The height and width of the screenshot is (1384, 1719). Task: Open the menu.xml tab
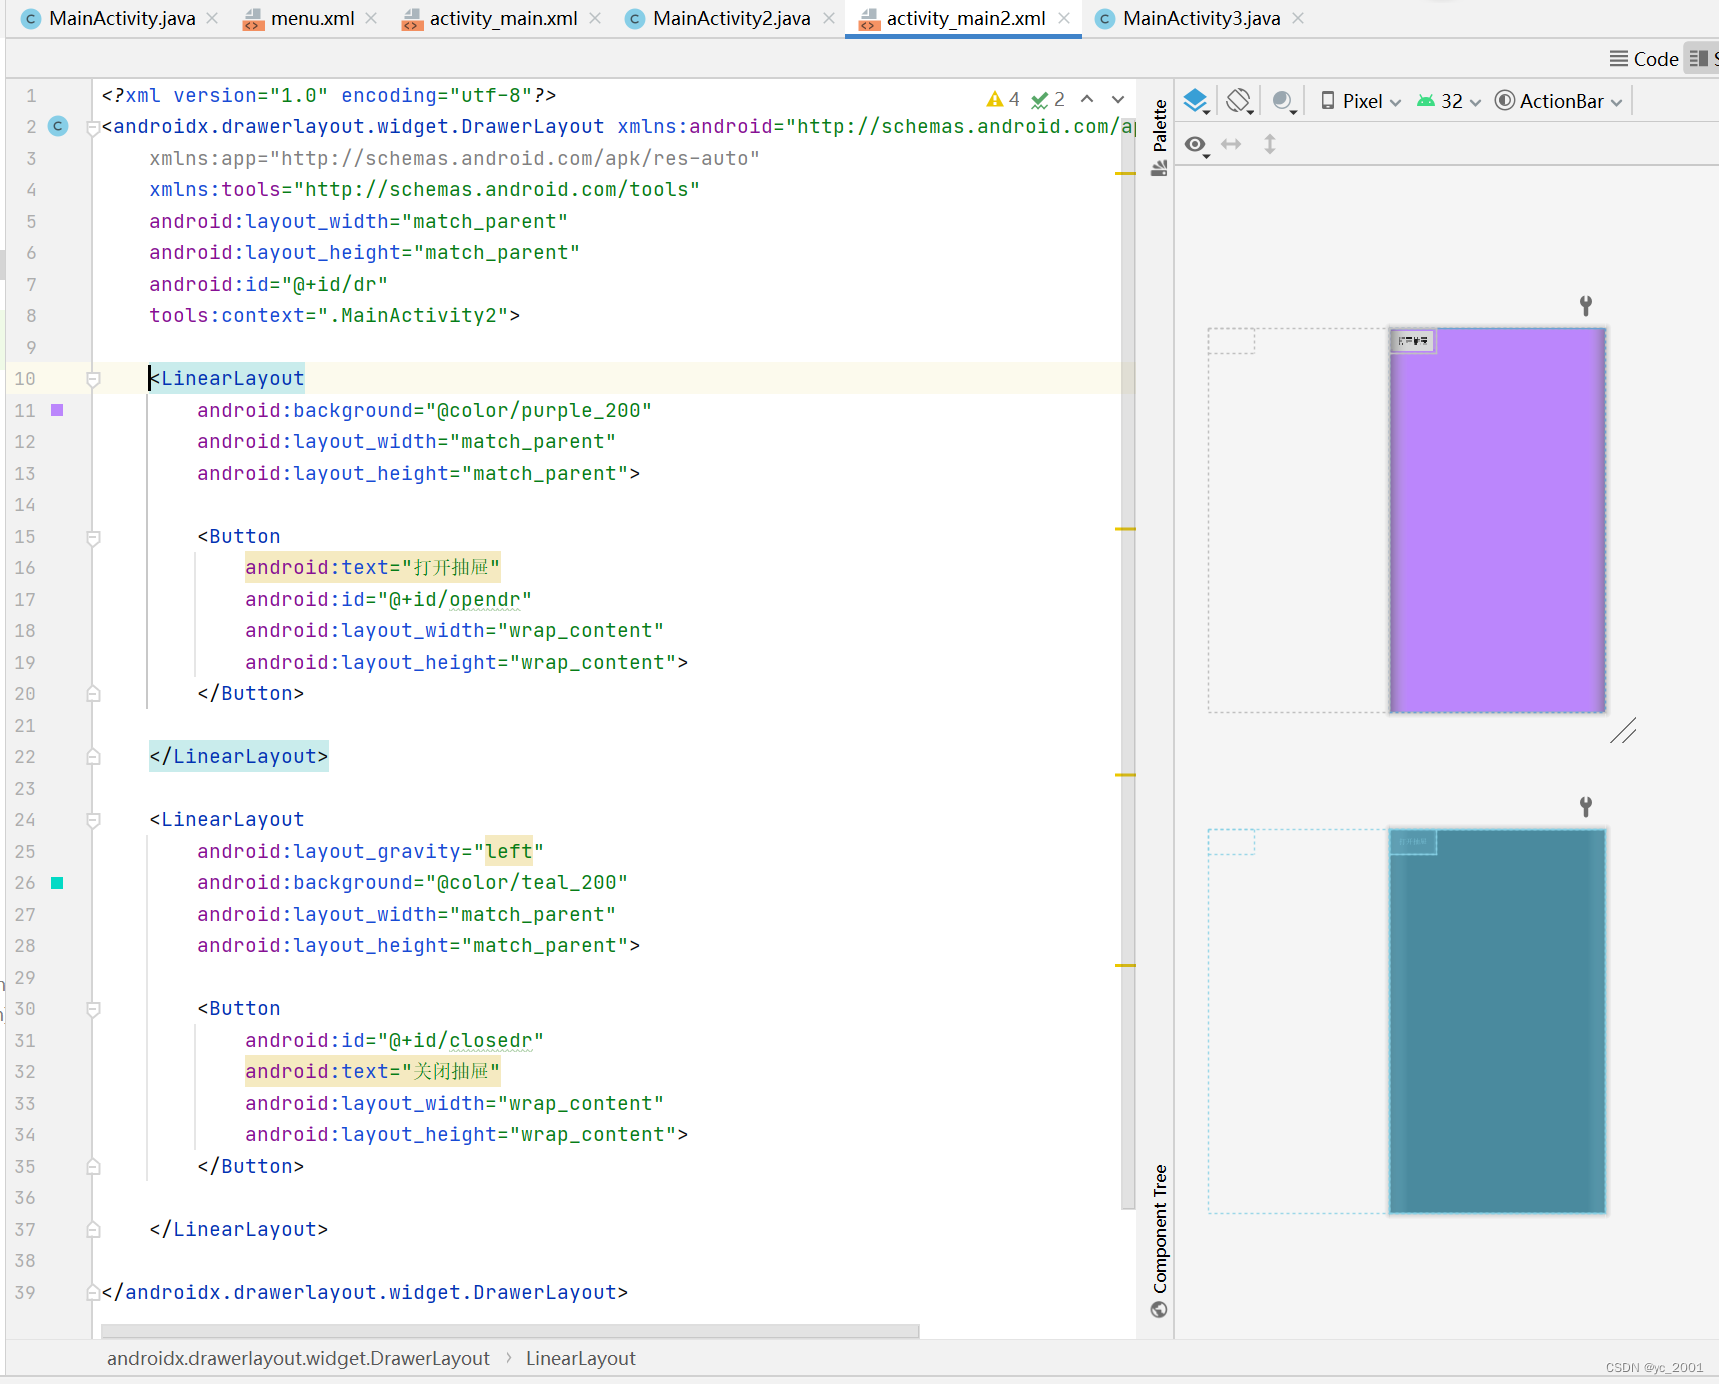click(x=311, y=18)
